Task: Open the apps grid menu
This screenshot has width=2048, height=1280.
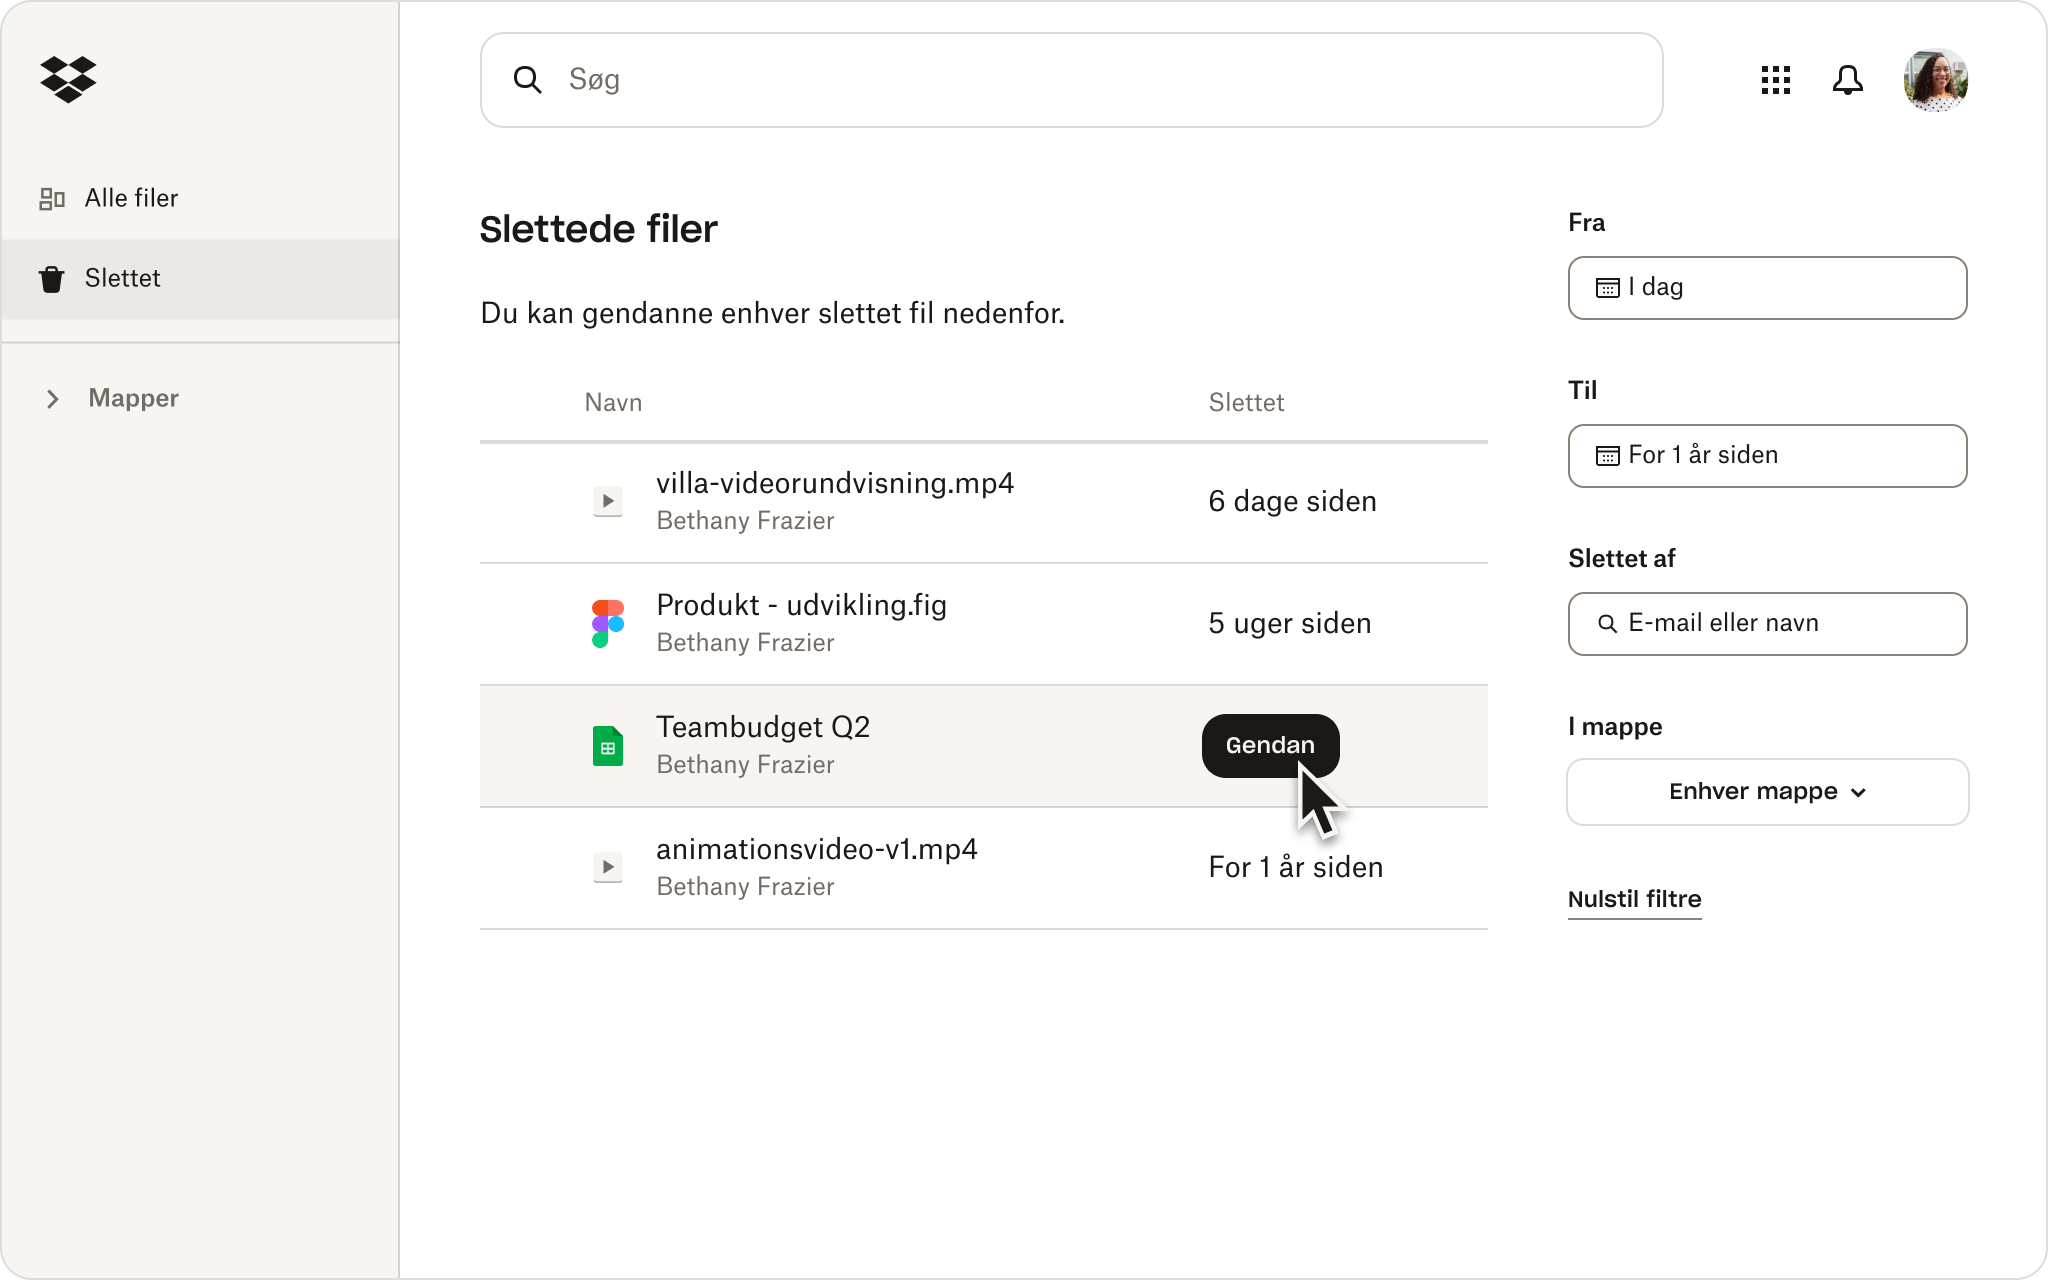Action: coord(1775,80)
